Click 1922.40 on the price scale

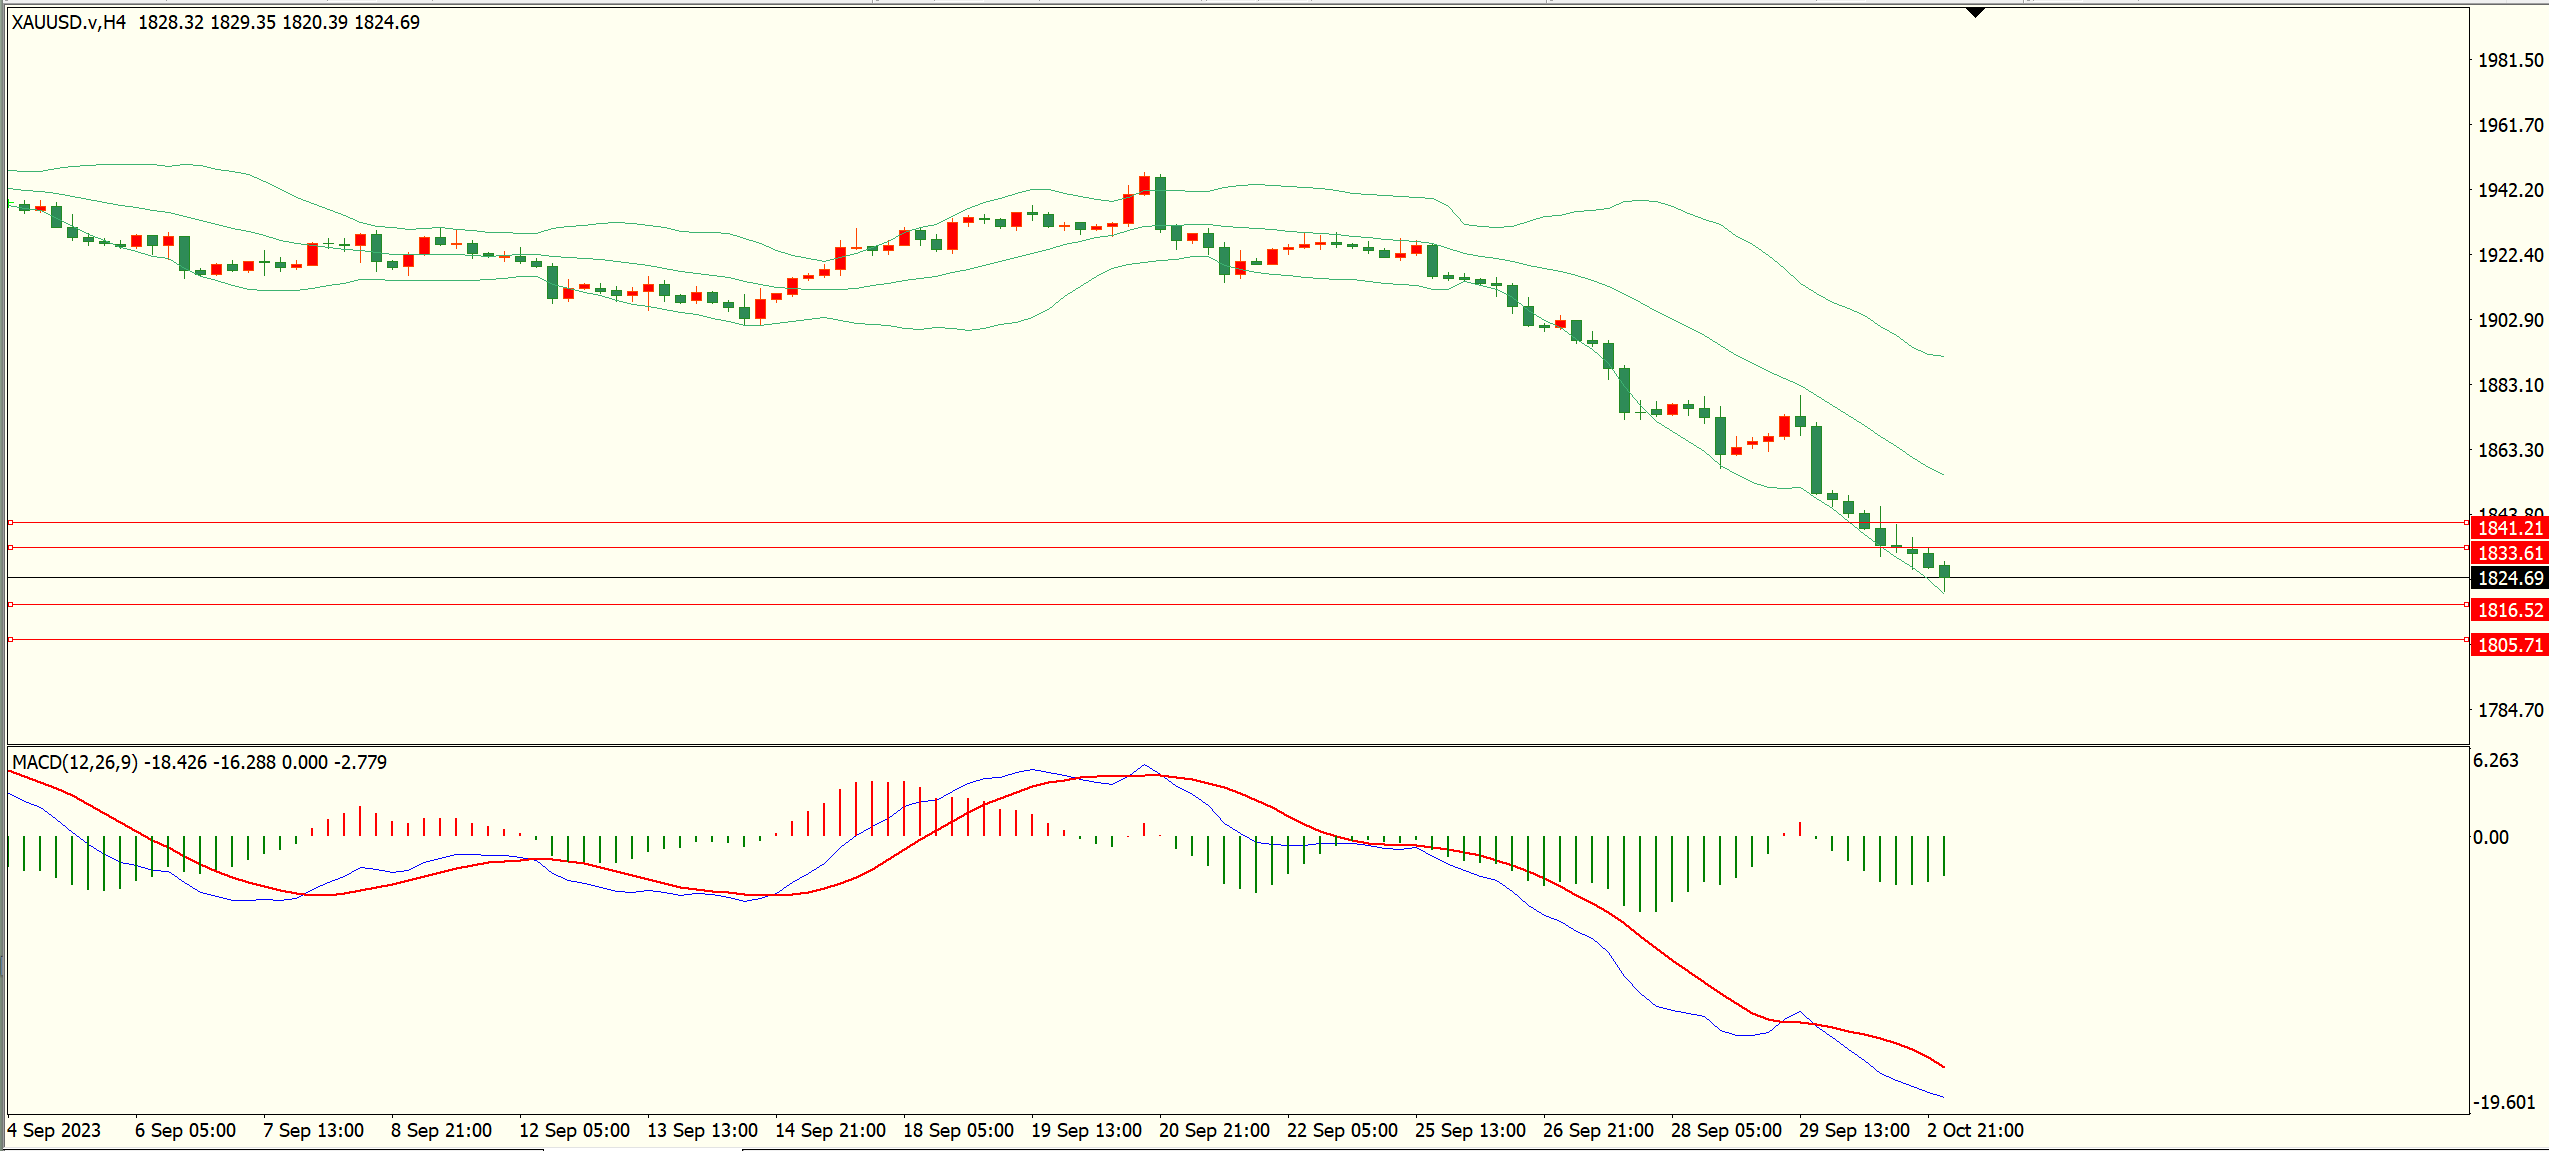point(2510,255)
